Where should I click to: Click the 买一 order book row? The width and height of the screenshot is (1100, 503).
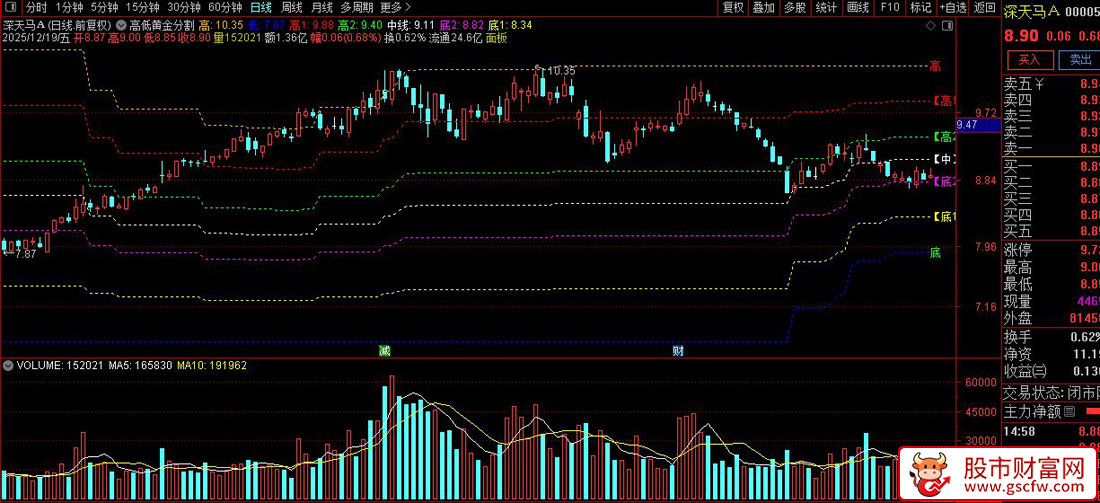1051,166
